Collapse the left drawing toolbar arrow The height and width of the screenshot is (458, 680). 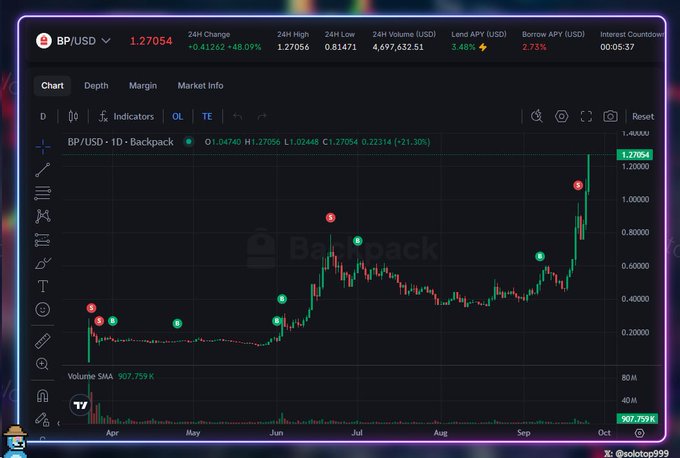click(x=59, y=424)
